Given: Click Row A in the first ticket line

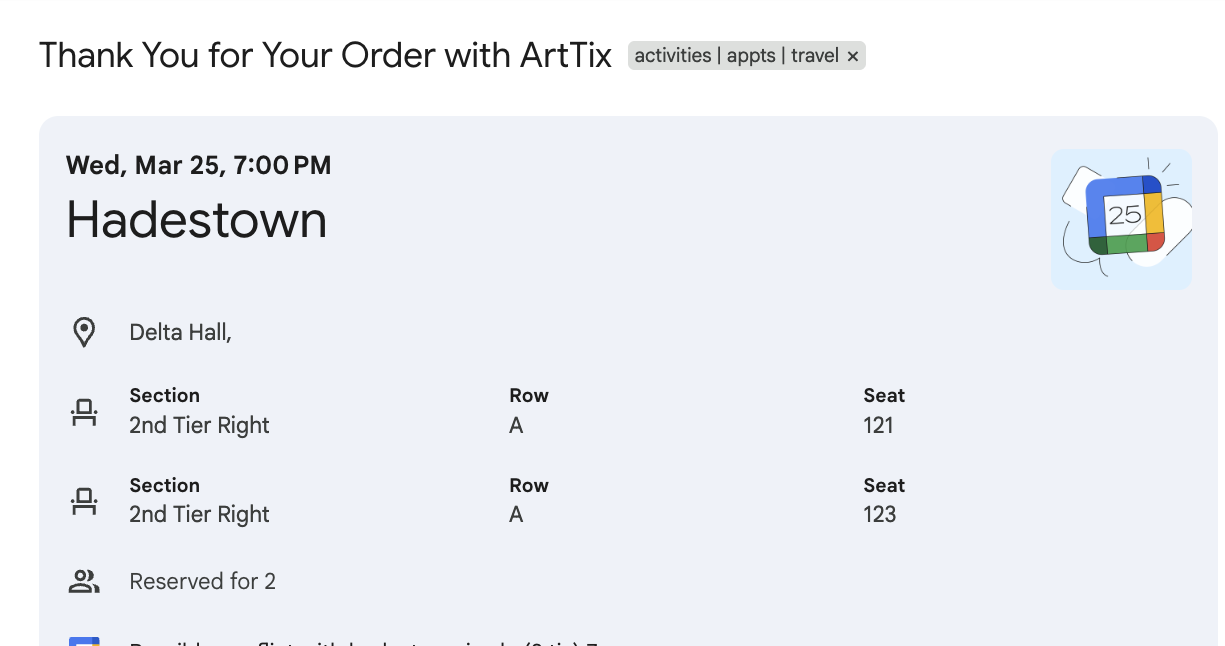Looking at the screenshot, I should pos(516,425).
